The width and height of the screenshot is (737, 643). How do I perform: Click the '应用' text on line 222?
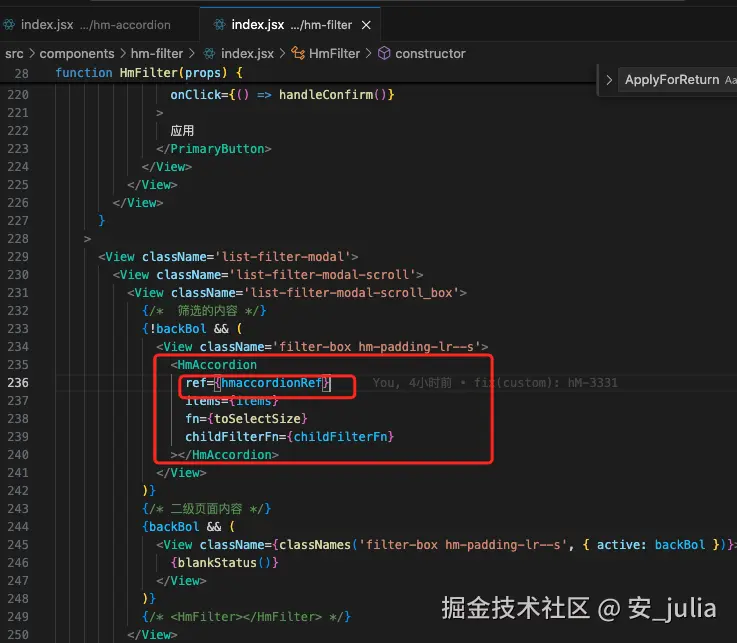(x=182, y=131)
